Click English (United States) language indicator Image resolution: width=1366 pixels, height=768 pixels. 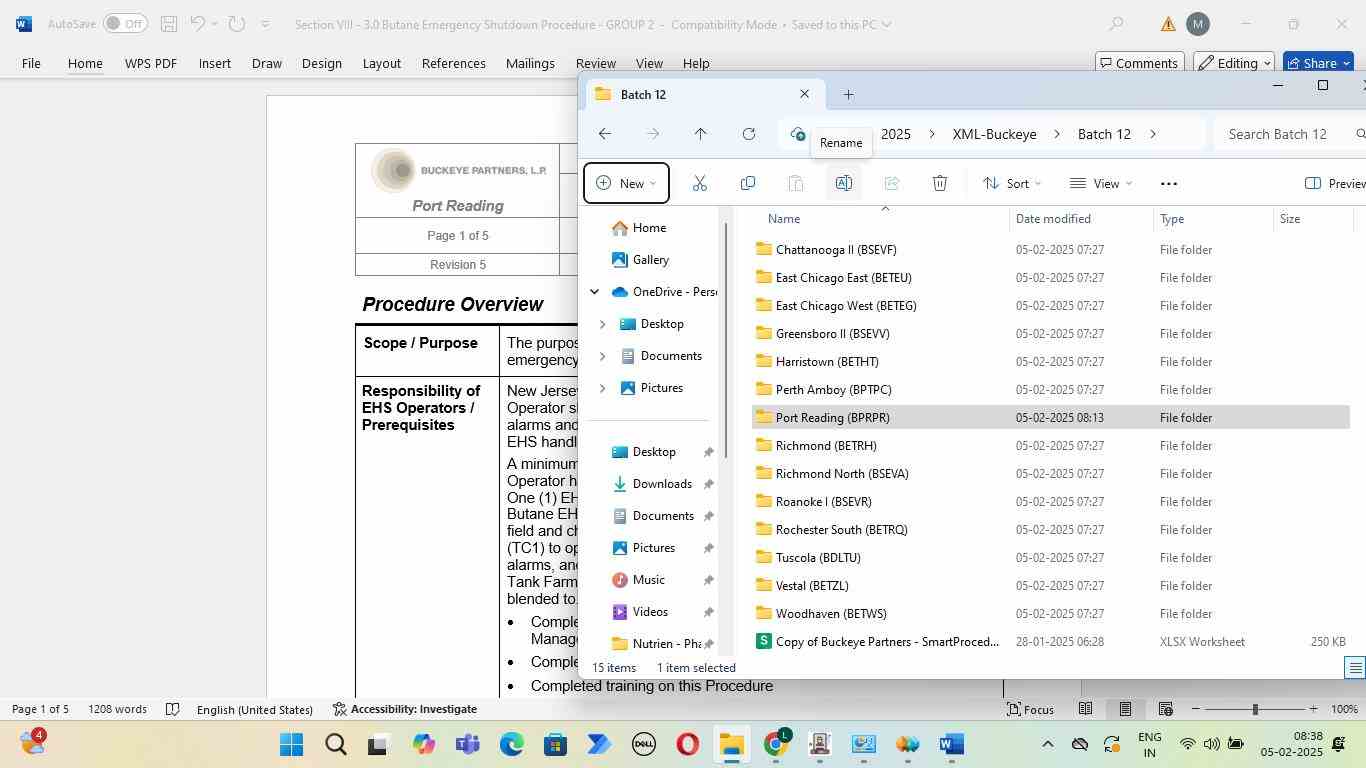coord(254,709)
